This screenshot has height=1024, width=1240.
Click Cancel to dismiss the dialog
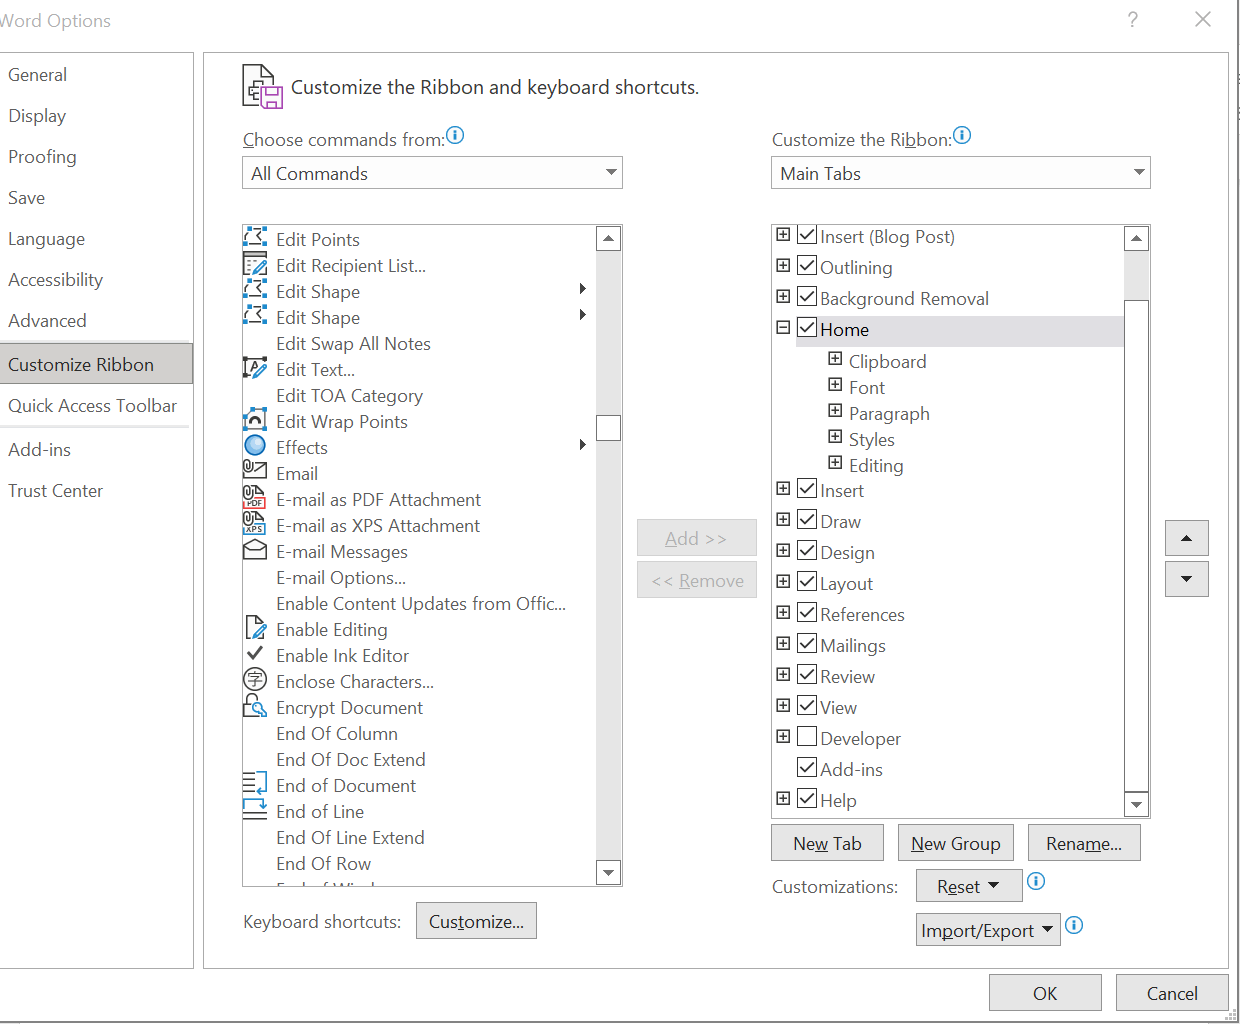click(1172, 993)
